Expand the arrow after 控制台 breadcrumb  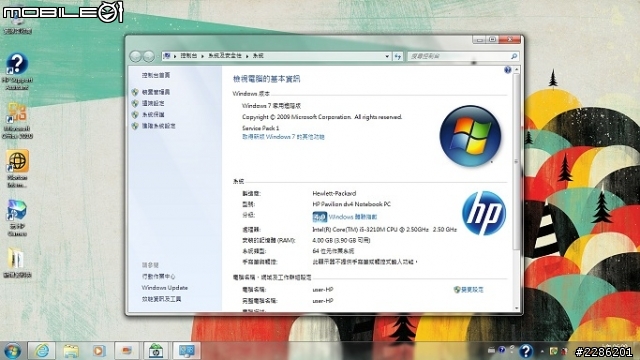tap(202, 56)
